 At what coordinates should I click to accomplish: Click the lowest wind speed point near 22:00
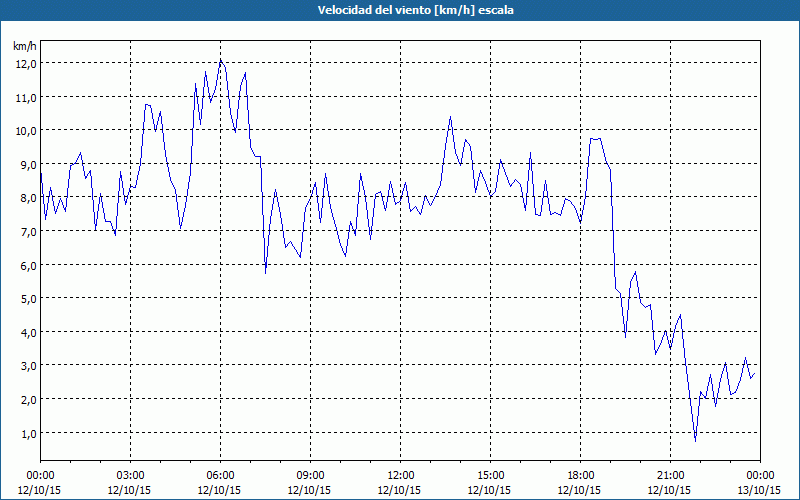point(695,441)
